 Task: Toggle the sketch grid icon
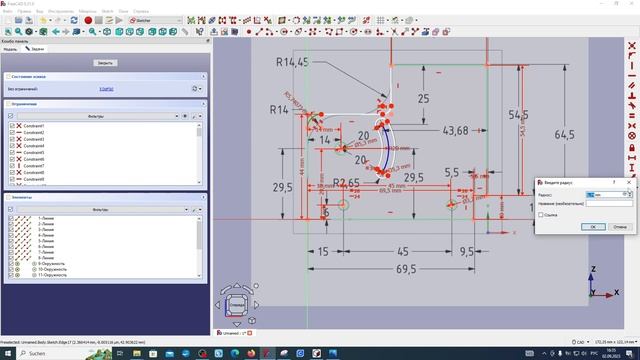[380, 20]
